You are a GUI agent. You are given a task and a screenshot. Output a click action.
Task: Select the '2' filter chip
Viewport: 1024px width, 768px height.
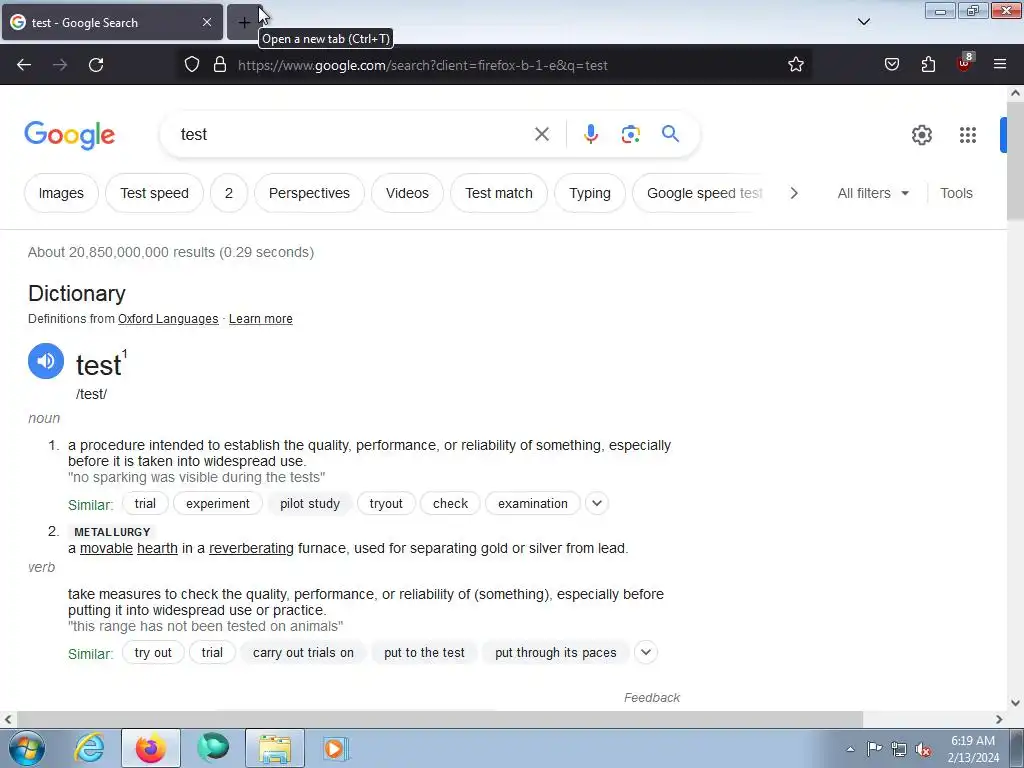pyautogui.click(x=229, y=193)
